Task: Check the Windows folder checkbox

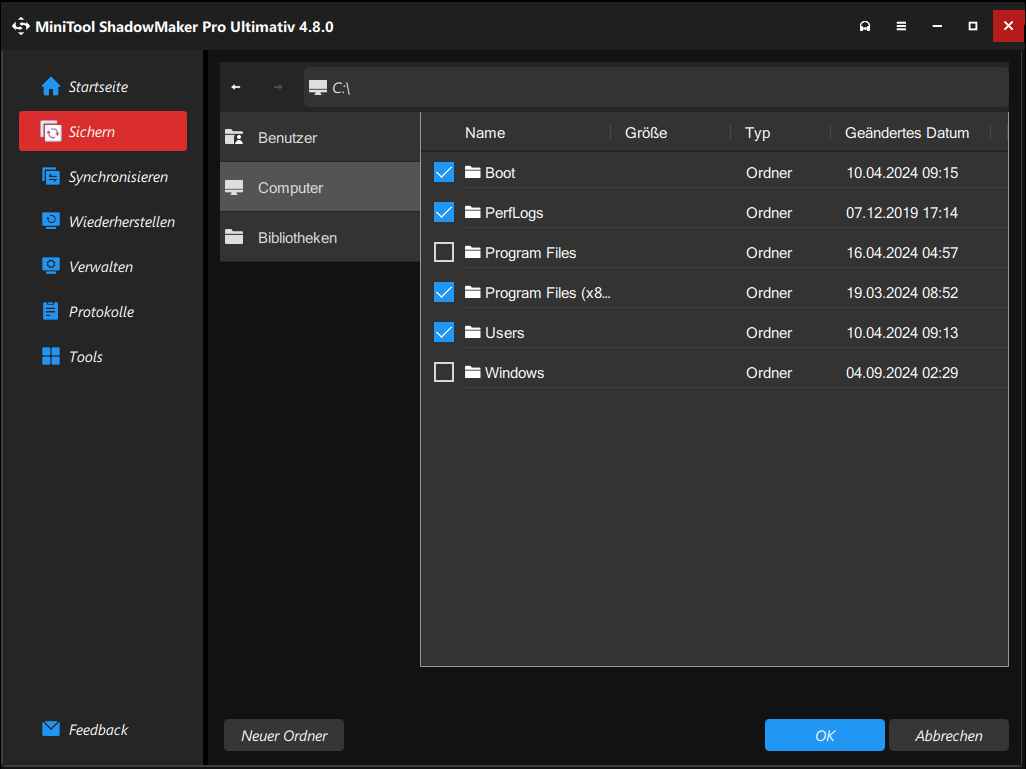Action: [x=444, y=372]
